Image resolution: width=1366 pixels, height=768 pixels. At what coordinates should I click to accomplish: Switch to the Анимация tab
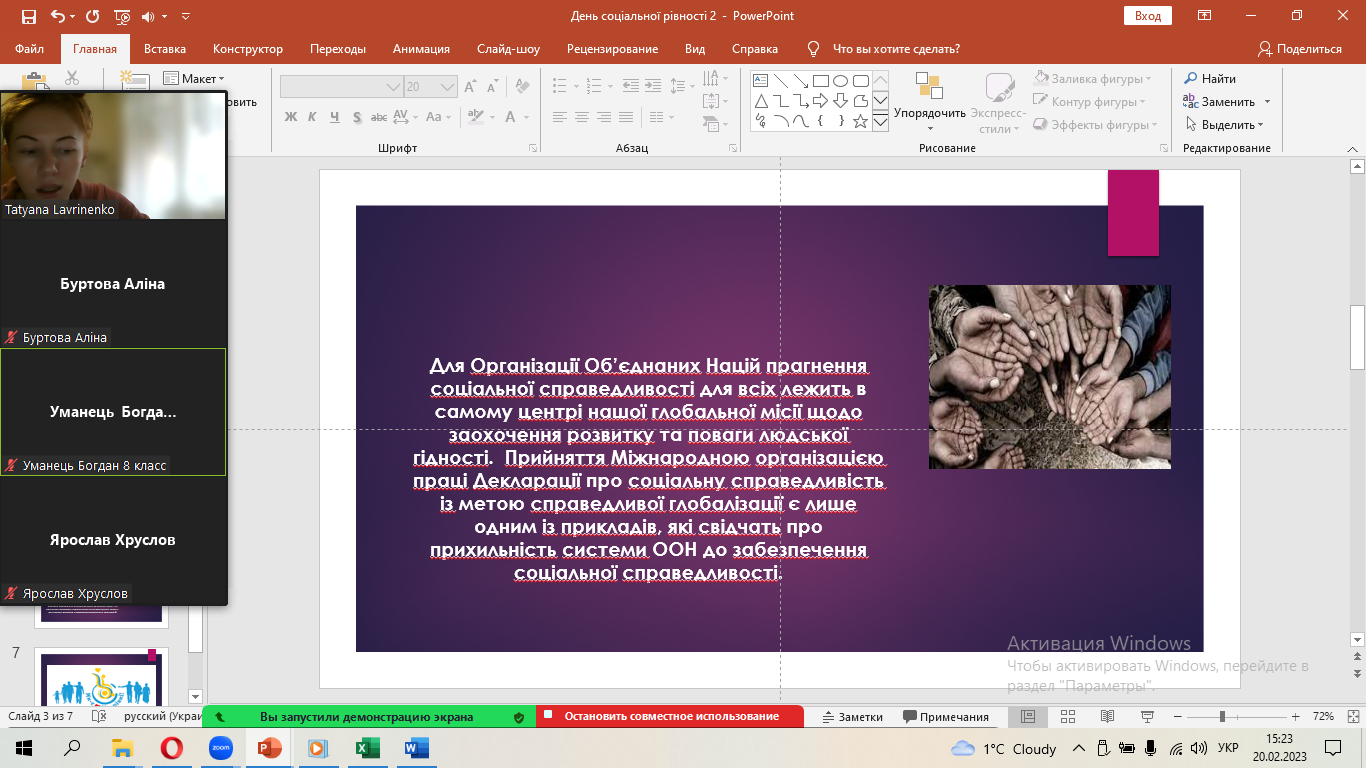click(421, 49)
